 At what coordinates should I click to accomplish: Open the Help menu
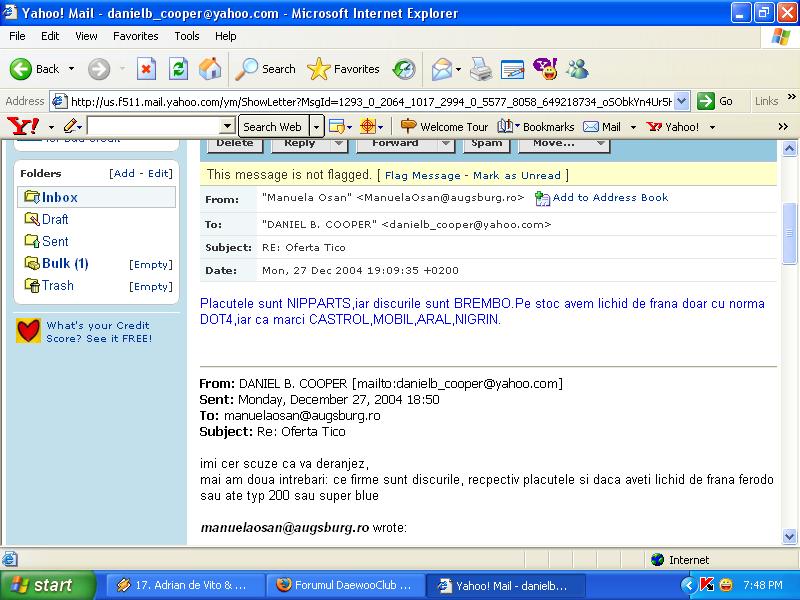226,36
